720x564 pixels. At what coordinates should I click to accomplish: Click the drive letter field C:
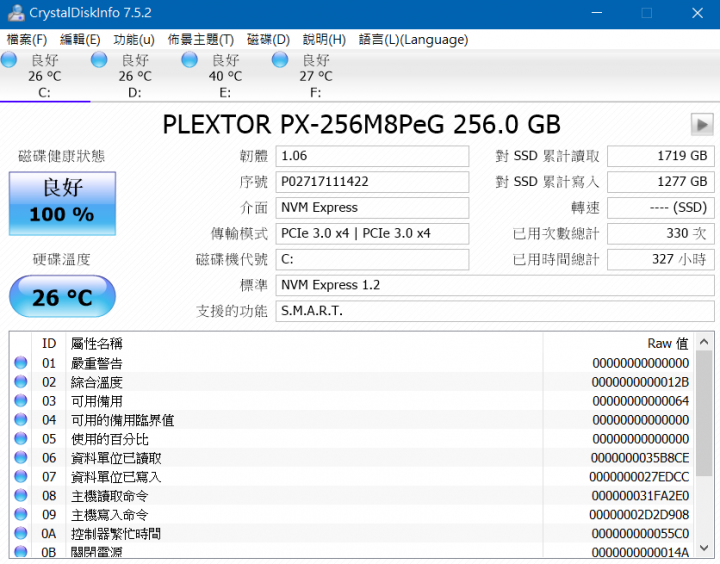point(372,259)
